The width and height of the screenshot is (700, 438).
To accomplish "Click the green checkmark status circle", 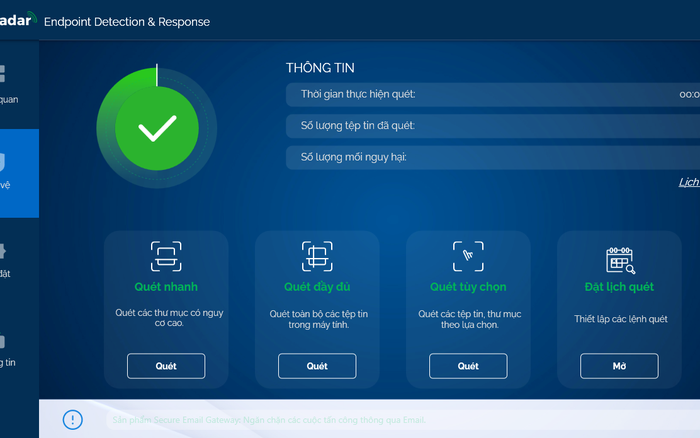I will (x=156, y=128).
